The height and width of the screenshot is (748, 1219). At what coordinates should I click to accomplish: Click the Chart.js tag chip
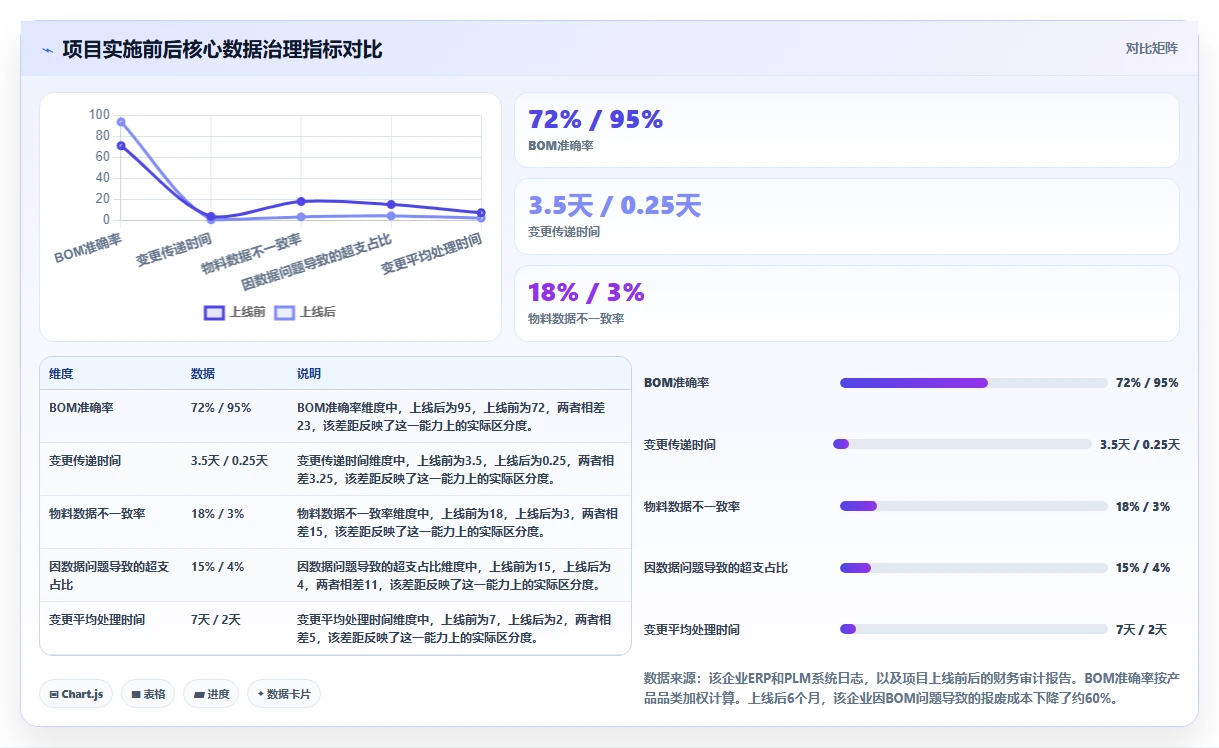76,694
